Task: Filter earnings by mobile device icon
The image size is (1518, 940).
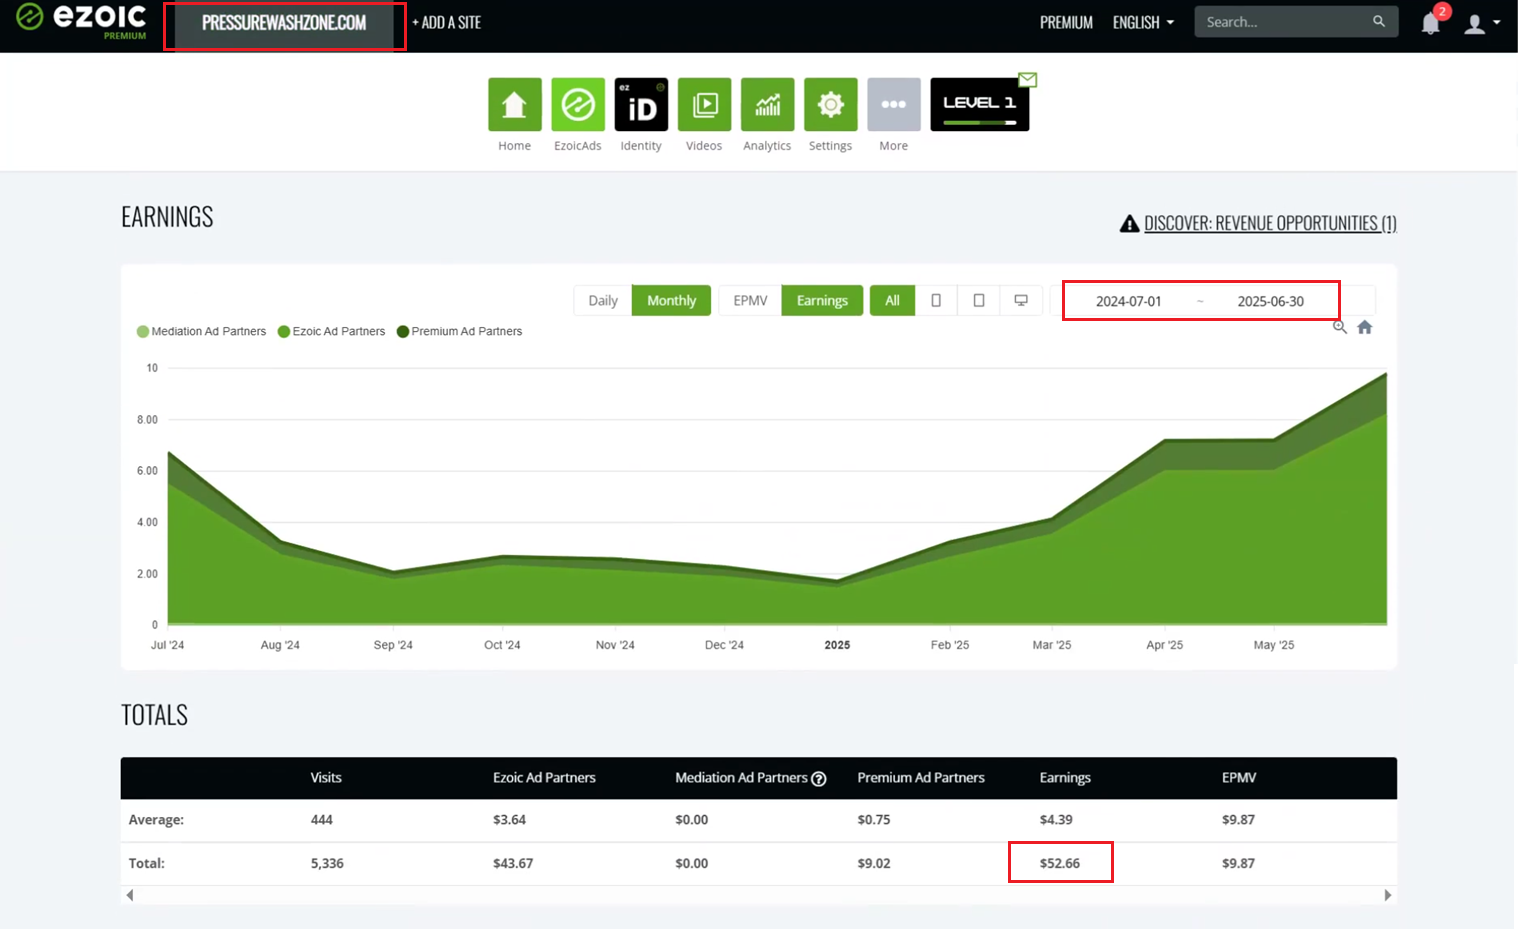Action: [x=936, y=300]
